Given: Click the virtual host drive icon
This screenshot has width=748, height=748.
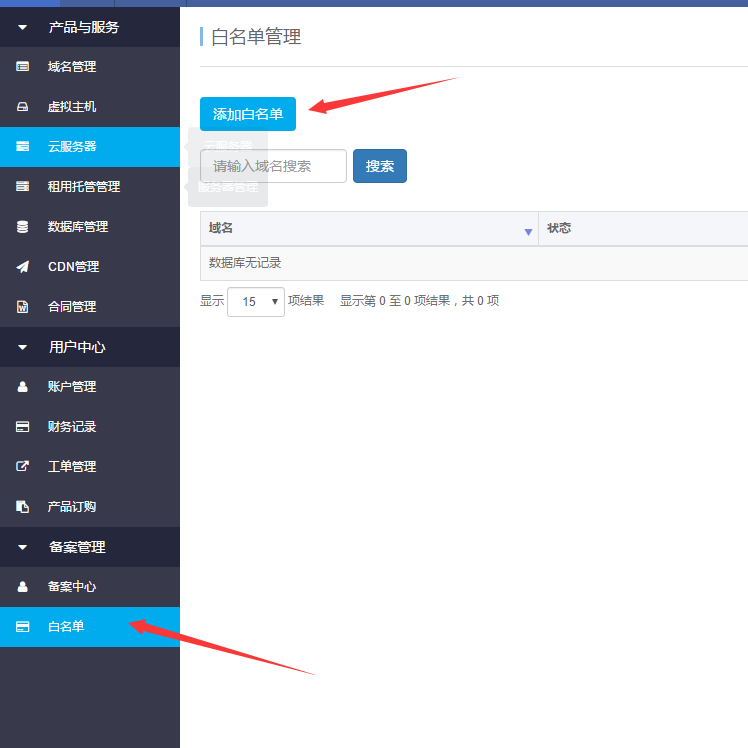Looking at the screenshot, I should click(23, 107).
